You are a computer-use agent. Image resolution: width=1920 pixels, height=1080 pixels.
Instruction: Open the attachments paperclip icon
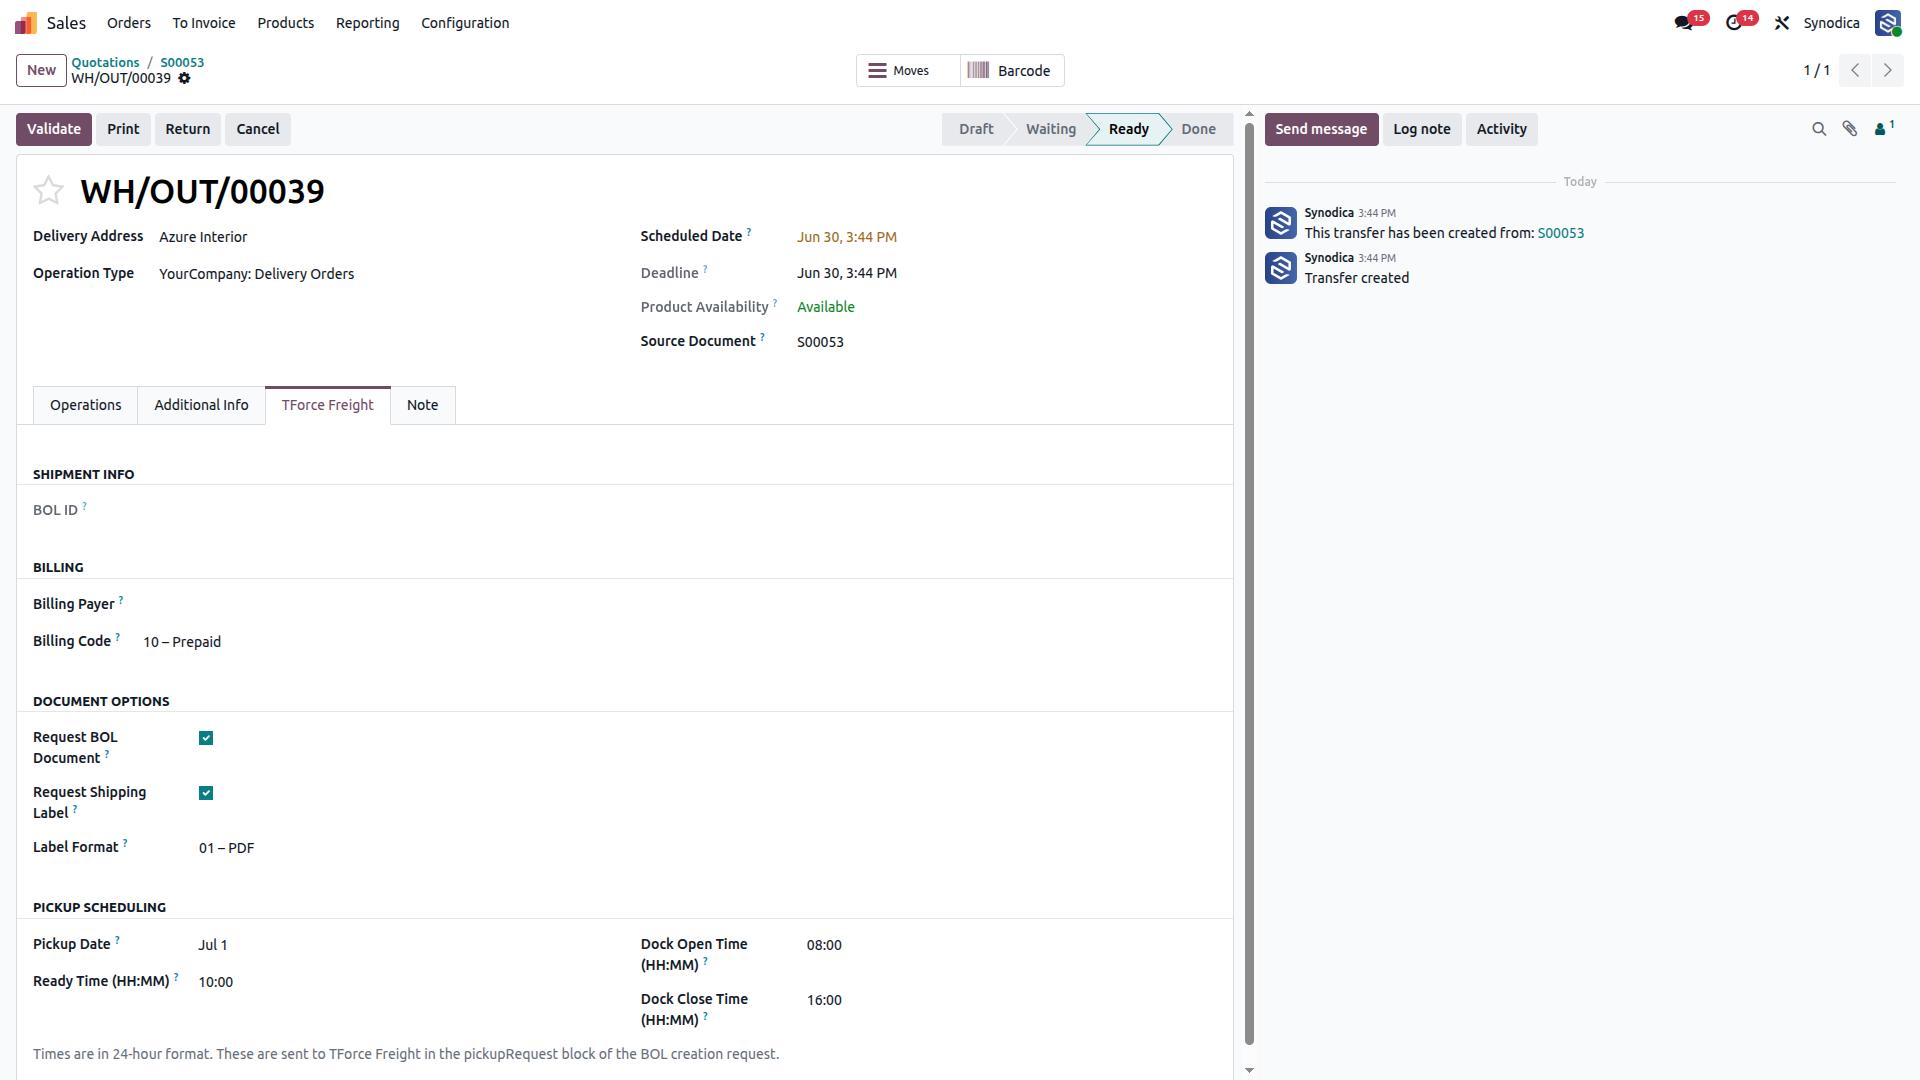tap(1850, 129)
